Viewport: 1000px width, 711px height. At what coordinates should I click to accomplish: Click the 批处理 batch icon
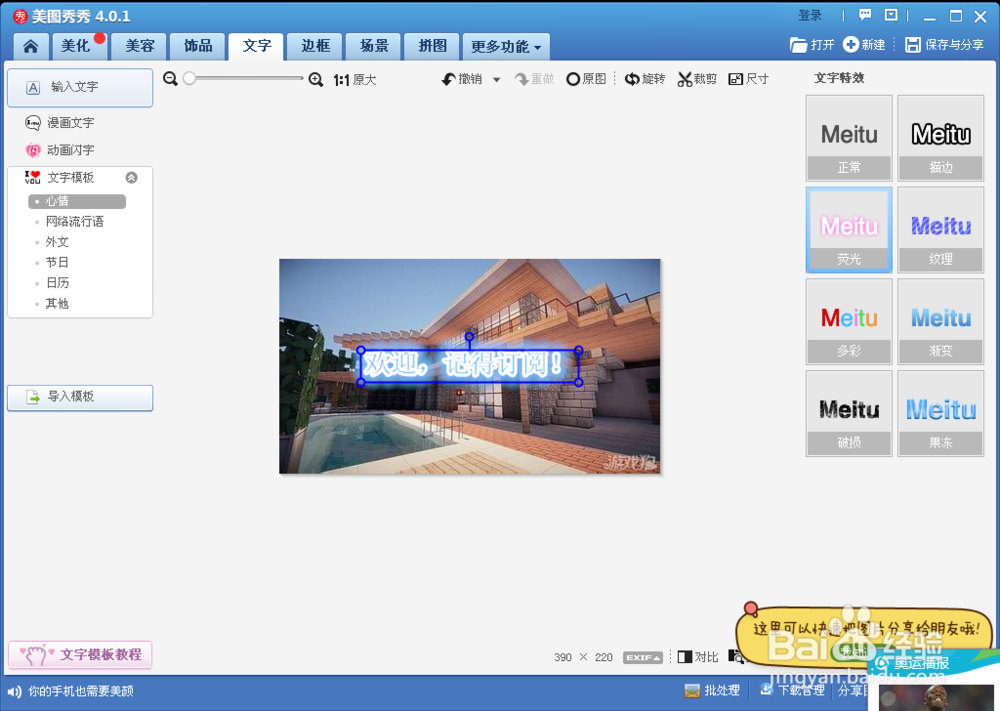(x=692, y=691)
